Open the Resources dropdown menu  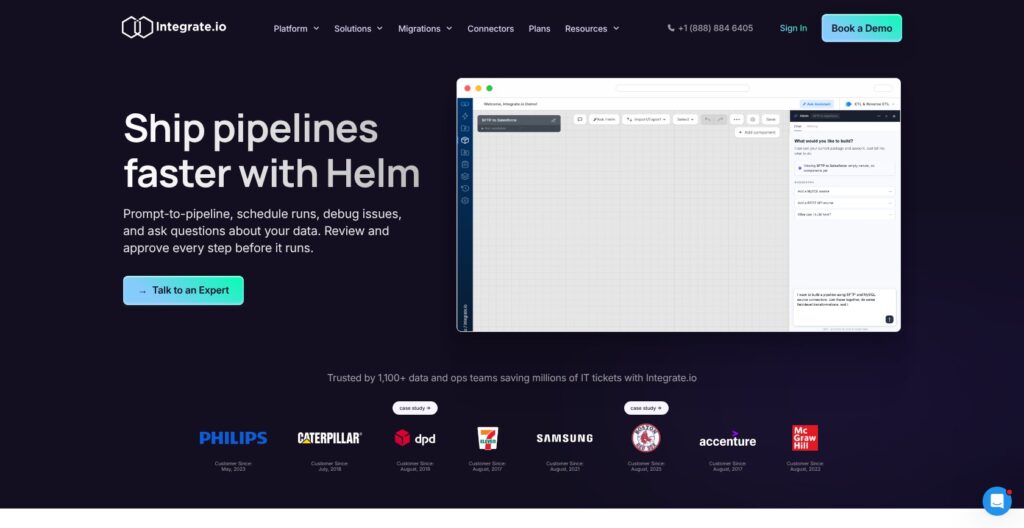coord(592,29)
